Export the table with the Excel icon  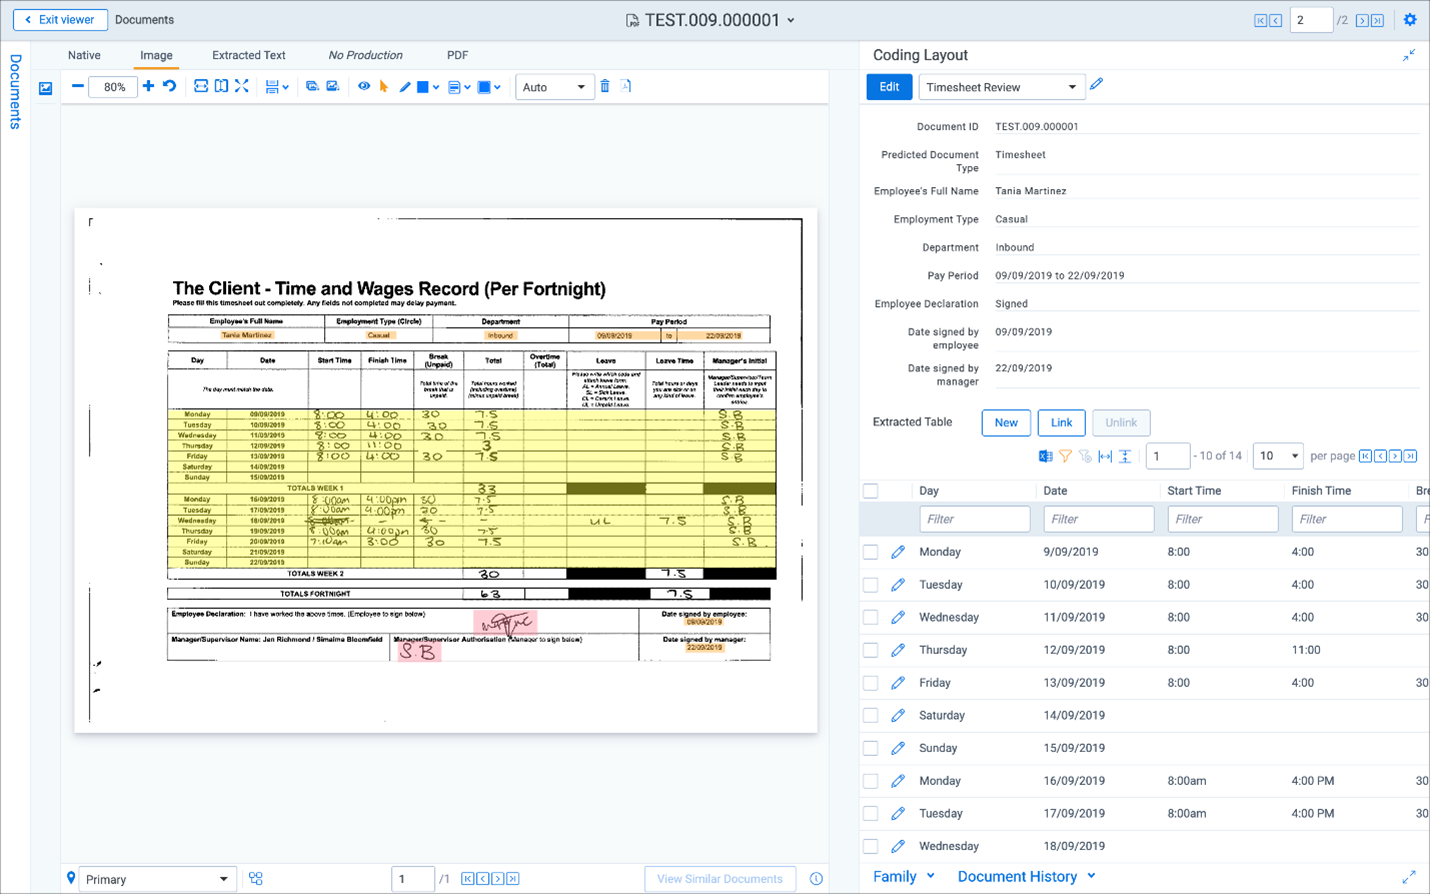(1045, 456)
